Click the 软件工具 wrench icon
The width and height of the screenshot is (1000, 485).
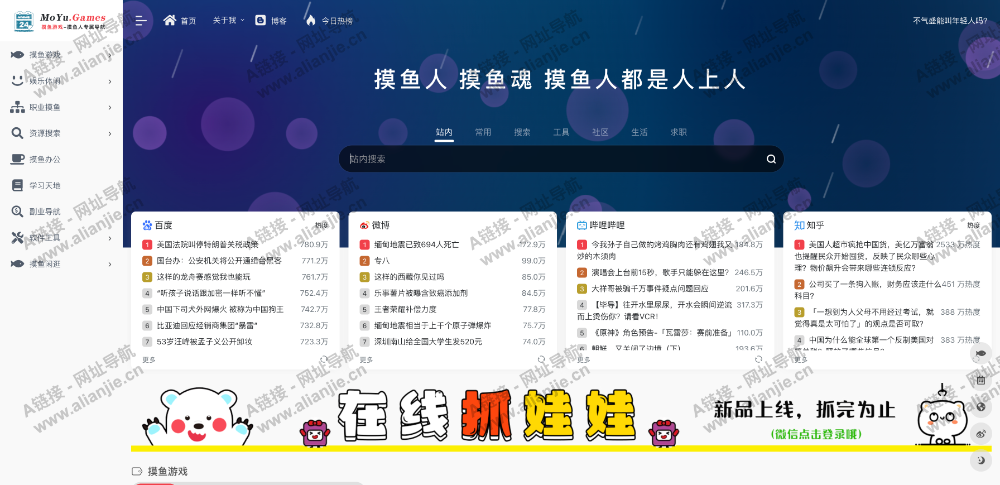tap(18, 237)
